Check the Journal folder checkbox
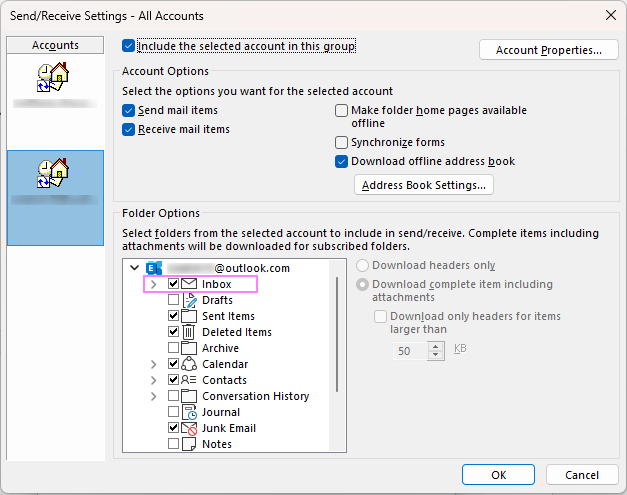Viewport: 627px width, 495px height. (x=173, y=411)
